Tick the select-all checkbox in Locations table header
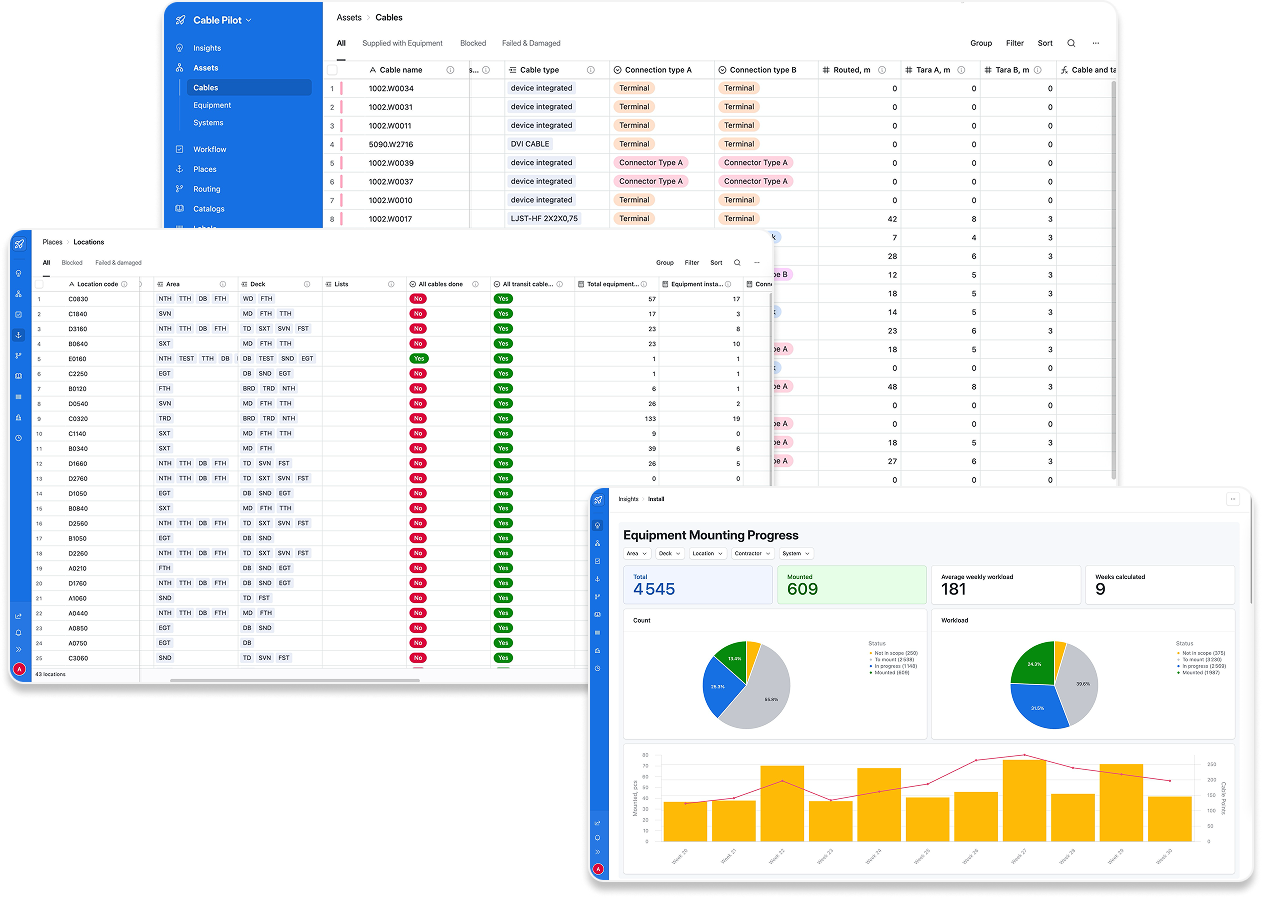 [39, 284]
